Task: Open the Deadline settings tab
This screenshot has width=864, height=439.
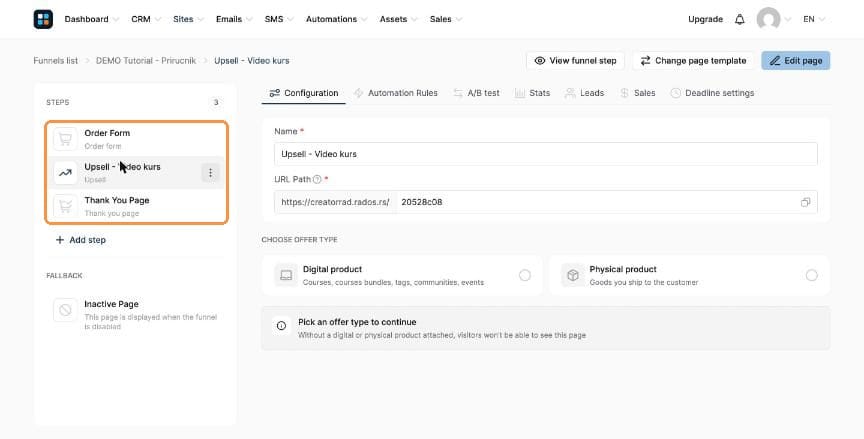Action: click(712, 93)
